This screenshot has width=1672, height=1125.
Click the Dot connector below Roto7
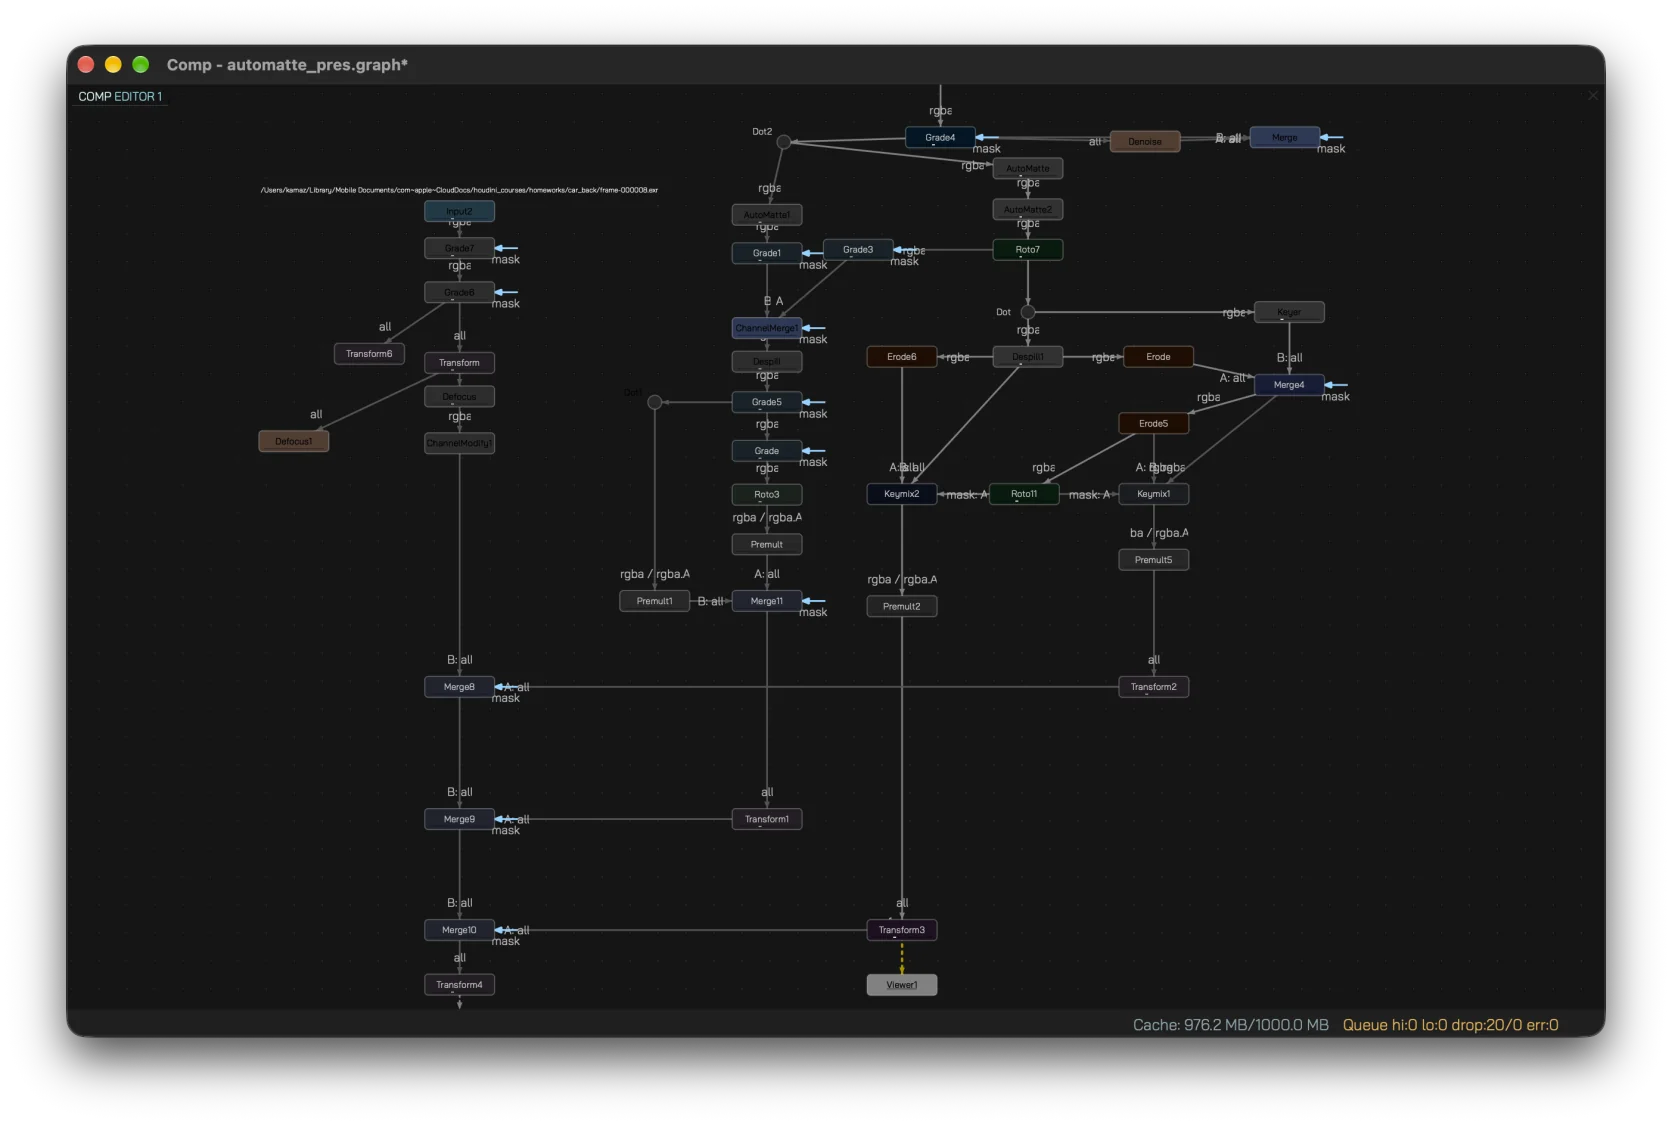(x=1028, y=312)
